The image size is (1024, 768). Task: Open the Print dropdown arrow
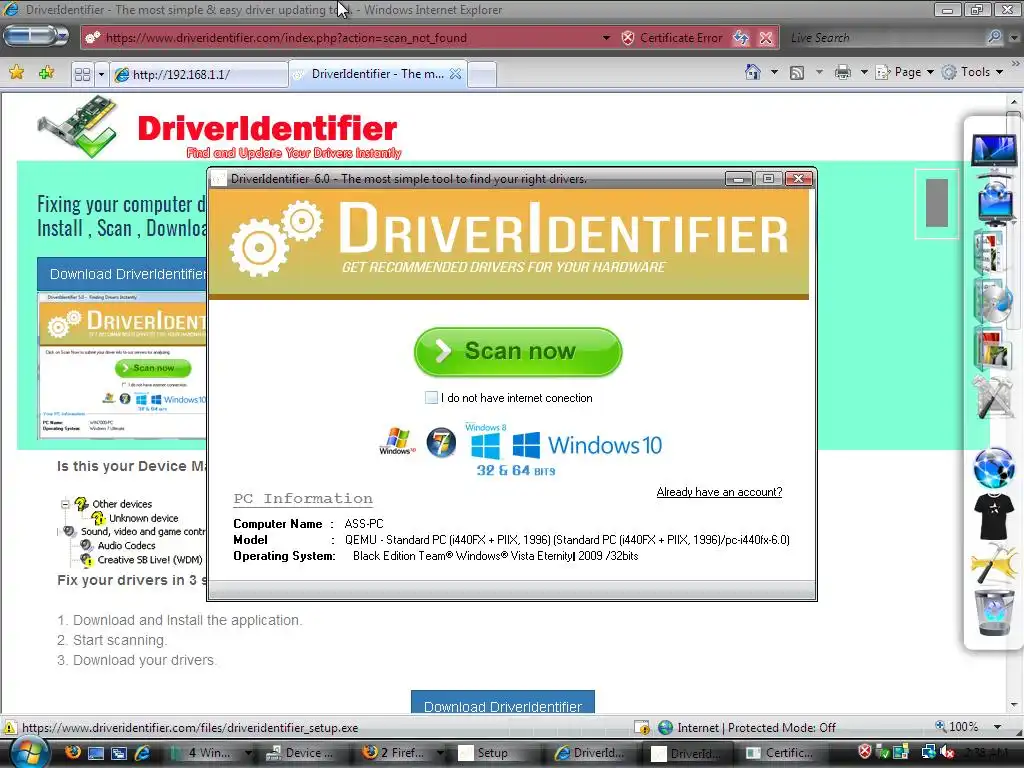(863, 72)
